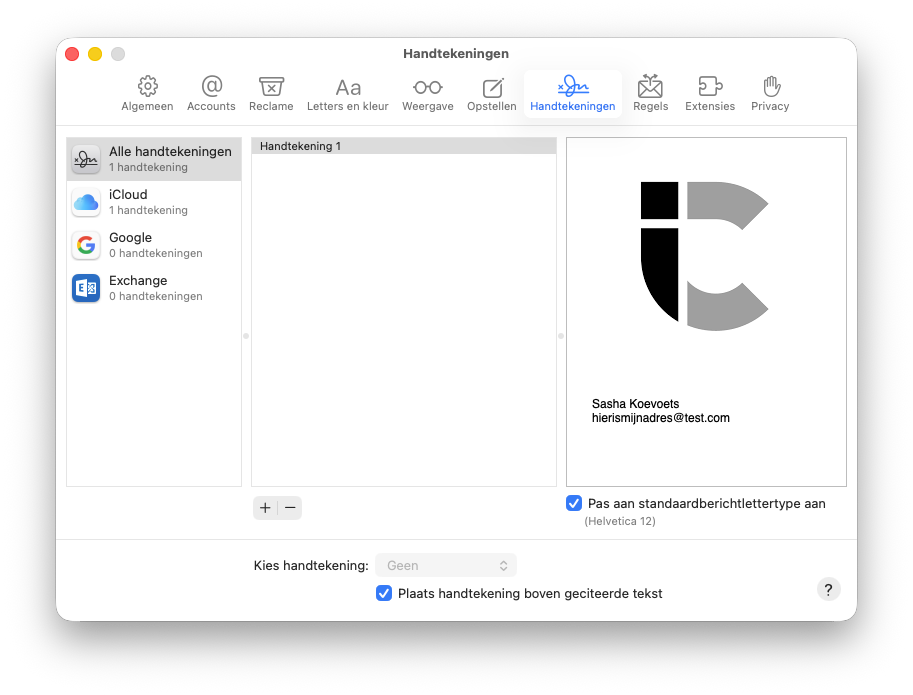Screen dimensions: 913x695
Task: Remove signature with the minus button
Action: 290,508
